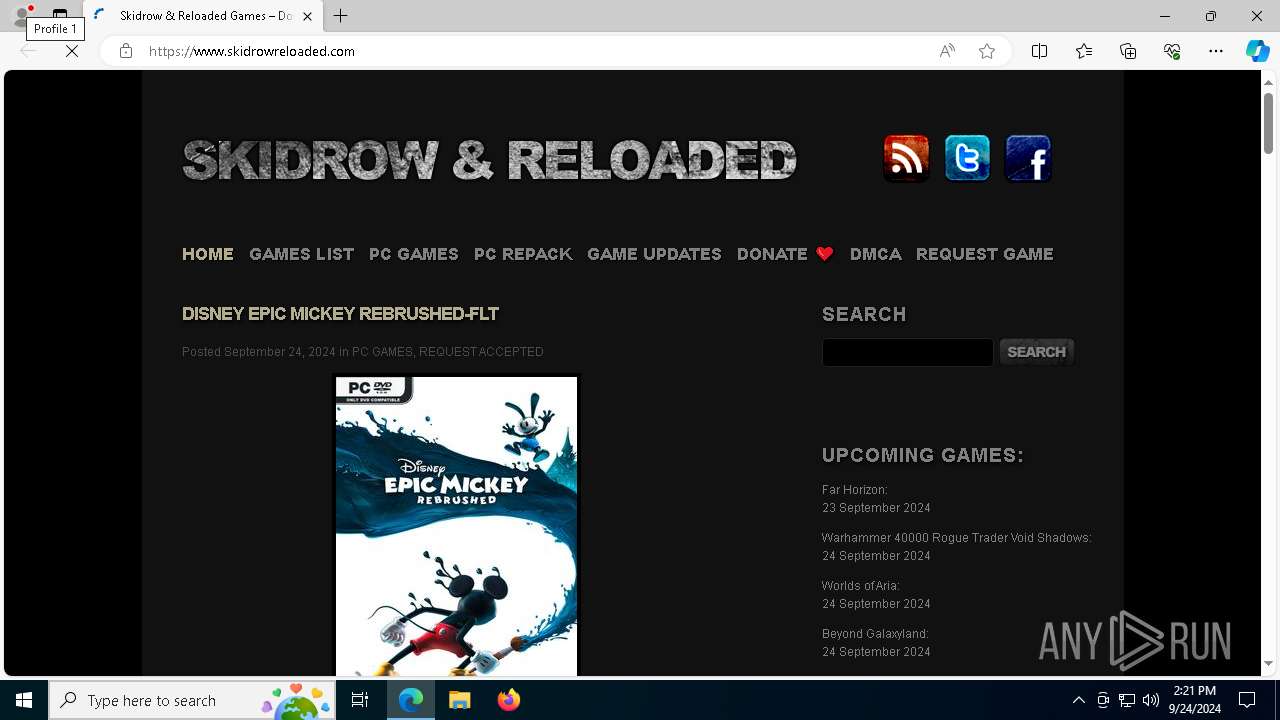
Task: Open a new browser tab
Action: [341, 16]
